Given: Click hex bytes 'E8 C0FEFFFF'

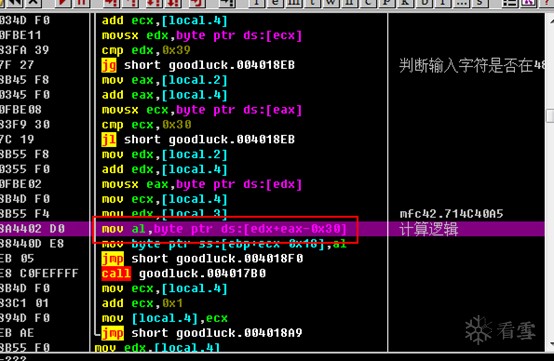Looking at the screenshot, I should (x=39, y=273).
